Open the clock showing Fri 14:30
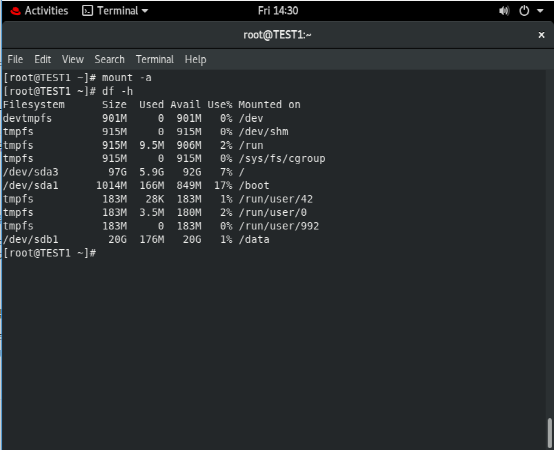Viewport: 554px width, 450px height. (x=278, y=11)
